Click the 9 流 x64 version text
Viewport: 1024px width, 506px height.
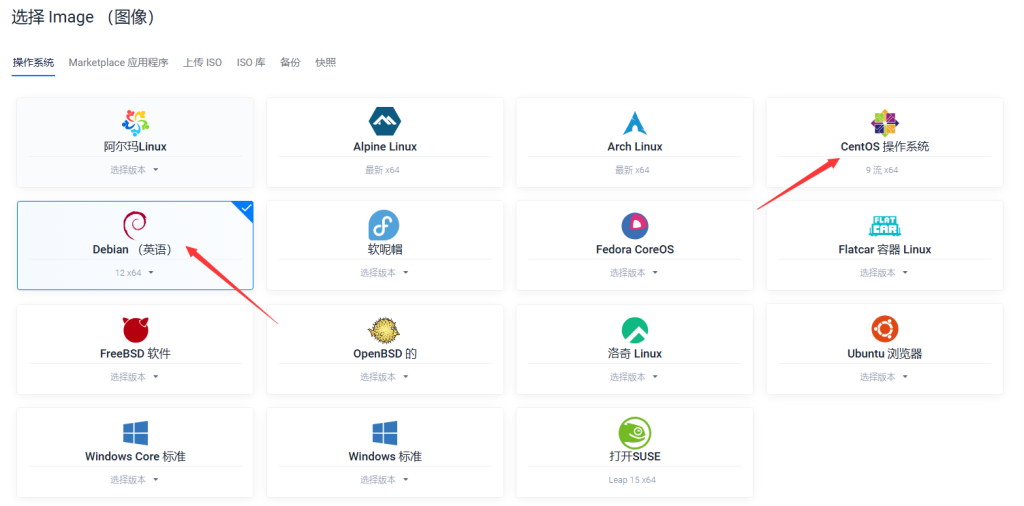coord(882,170)
